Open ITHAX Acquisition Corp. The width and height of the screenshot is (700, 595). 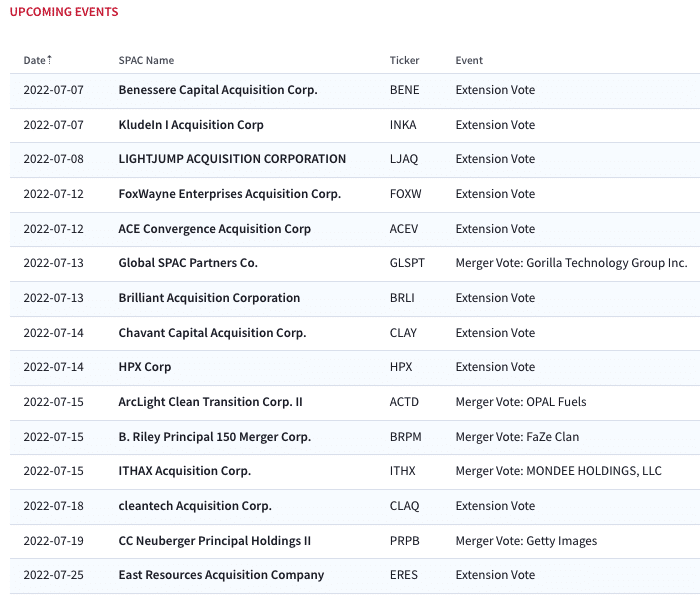point(184,471)
